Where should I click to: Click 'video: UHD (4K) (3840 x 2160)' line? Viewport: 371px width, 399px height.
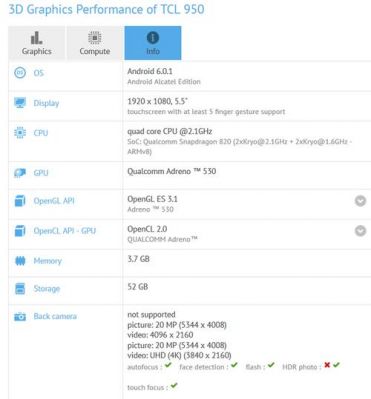179,355
